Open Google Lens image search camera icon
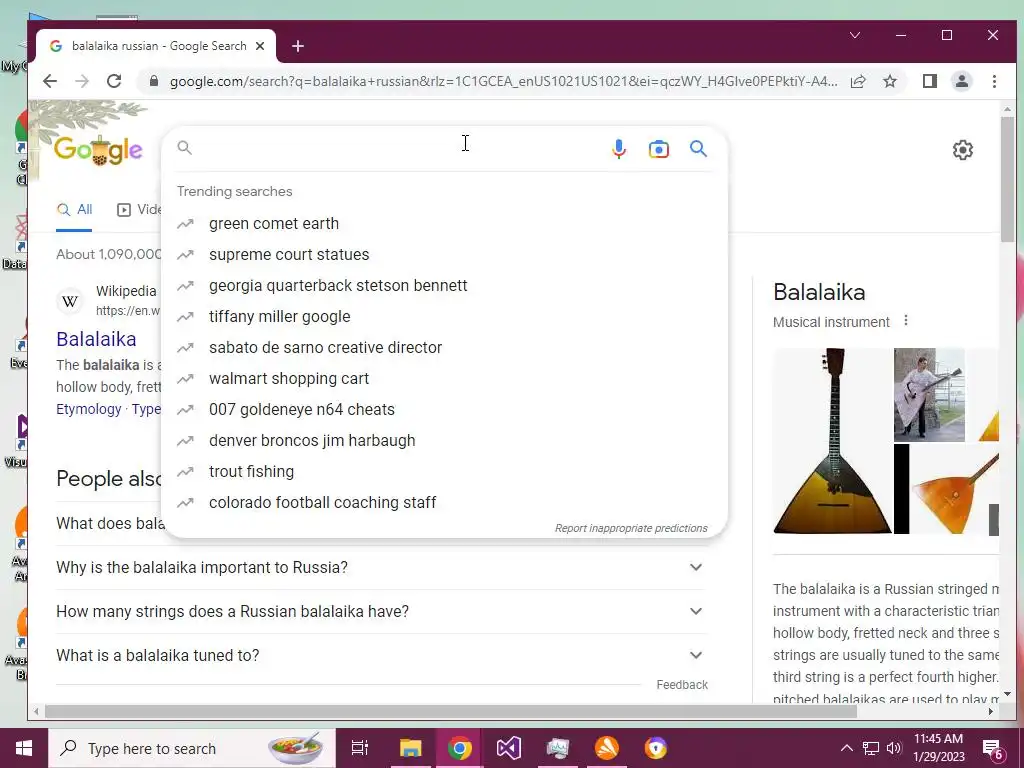 pyautogui.click(x=658, y=149)
